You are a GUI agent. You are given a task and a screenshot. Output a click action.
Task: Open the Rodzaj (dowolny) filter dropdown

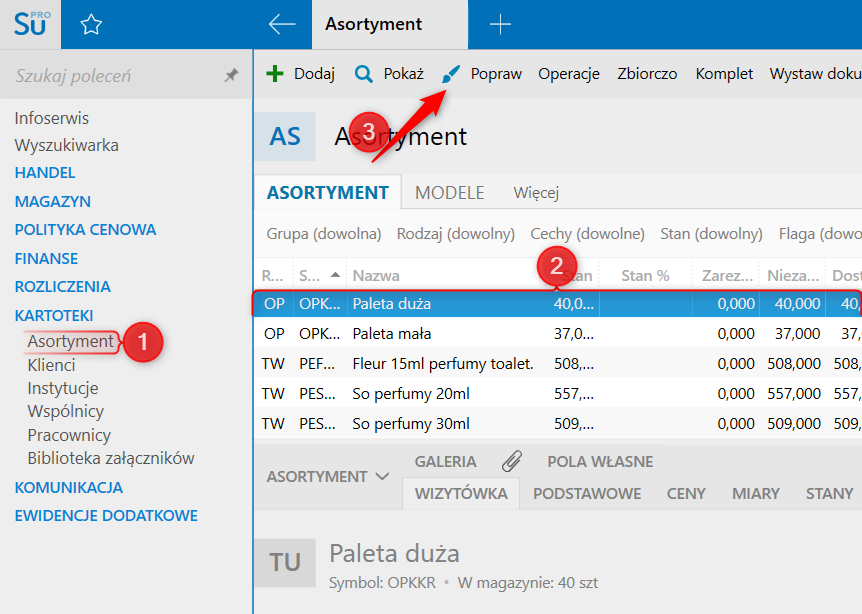point(455,234)
